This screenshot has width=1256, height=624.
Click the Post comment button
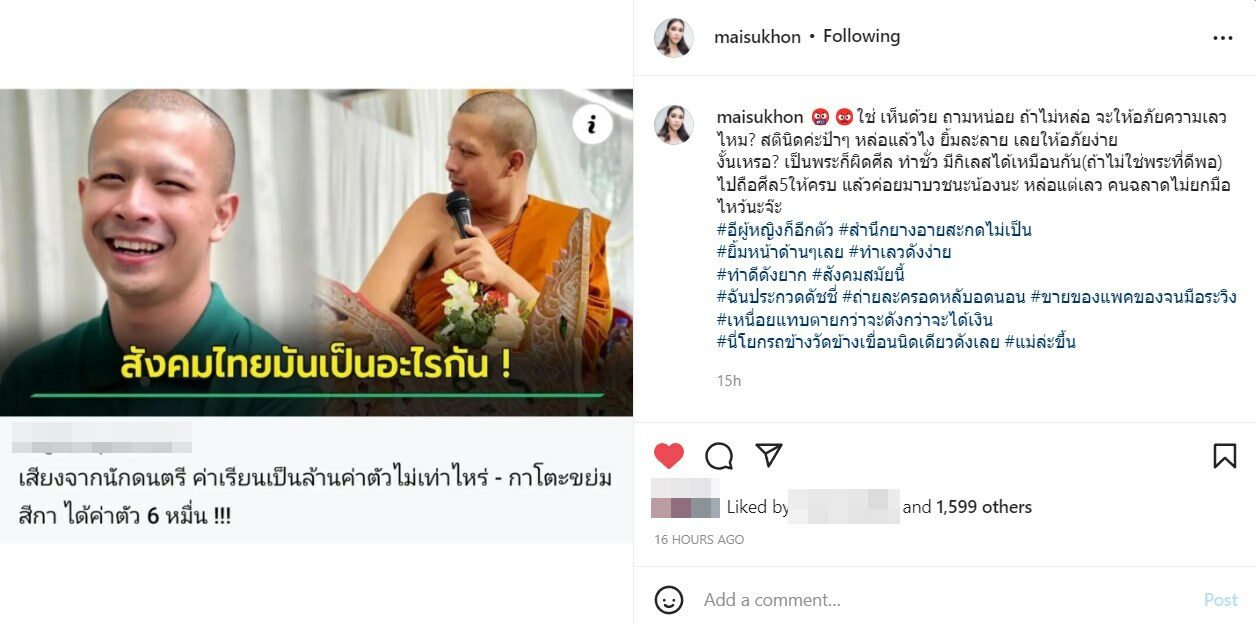pyautogui.click(x=1221, y=600)
